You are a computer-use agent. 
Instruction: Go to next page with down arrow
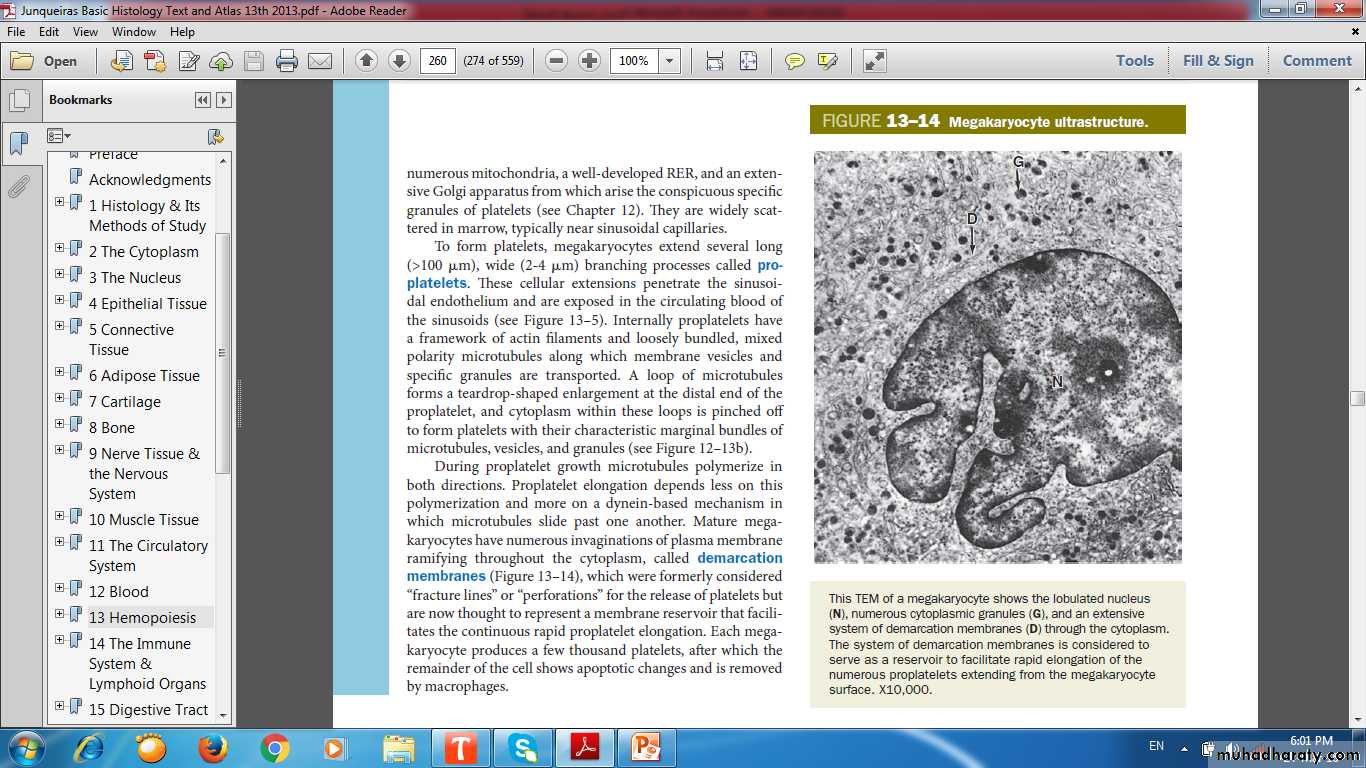[399, 61]
